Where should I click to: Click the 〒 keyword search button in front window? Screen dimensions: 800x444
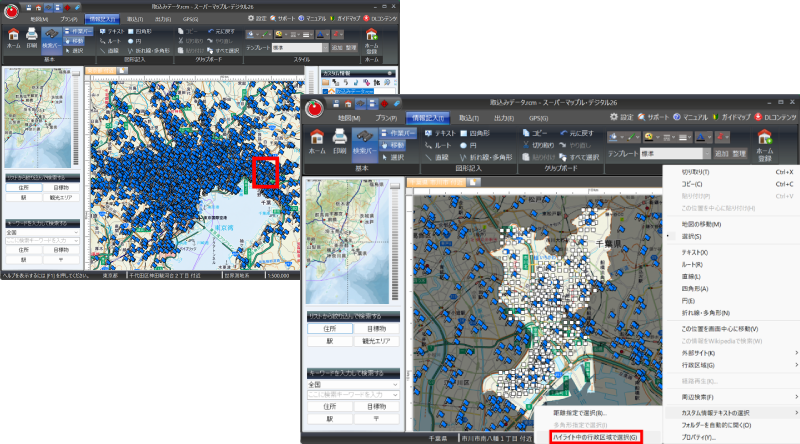pyautogui.click(x=376, y=419)
